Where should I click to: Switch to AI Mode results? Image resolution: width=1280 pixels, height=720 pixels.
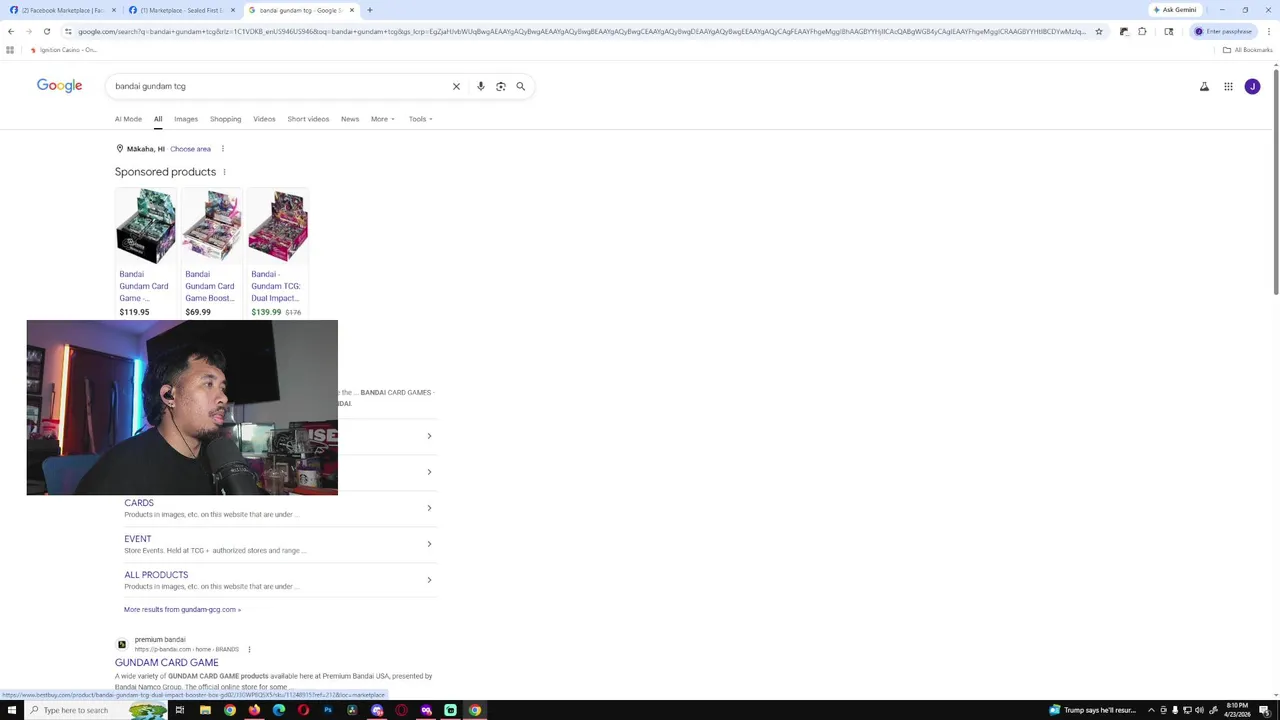(128, 119)
